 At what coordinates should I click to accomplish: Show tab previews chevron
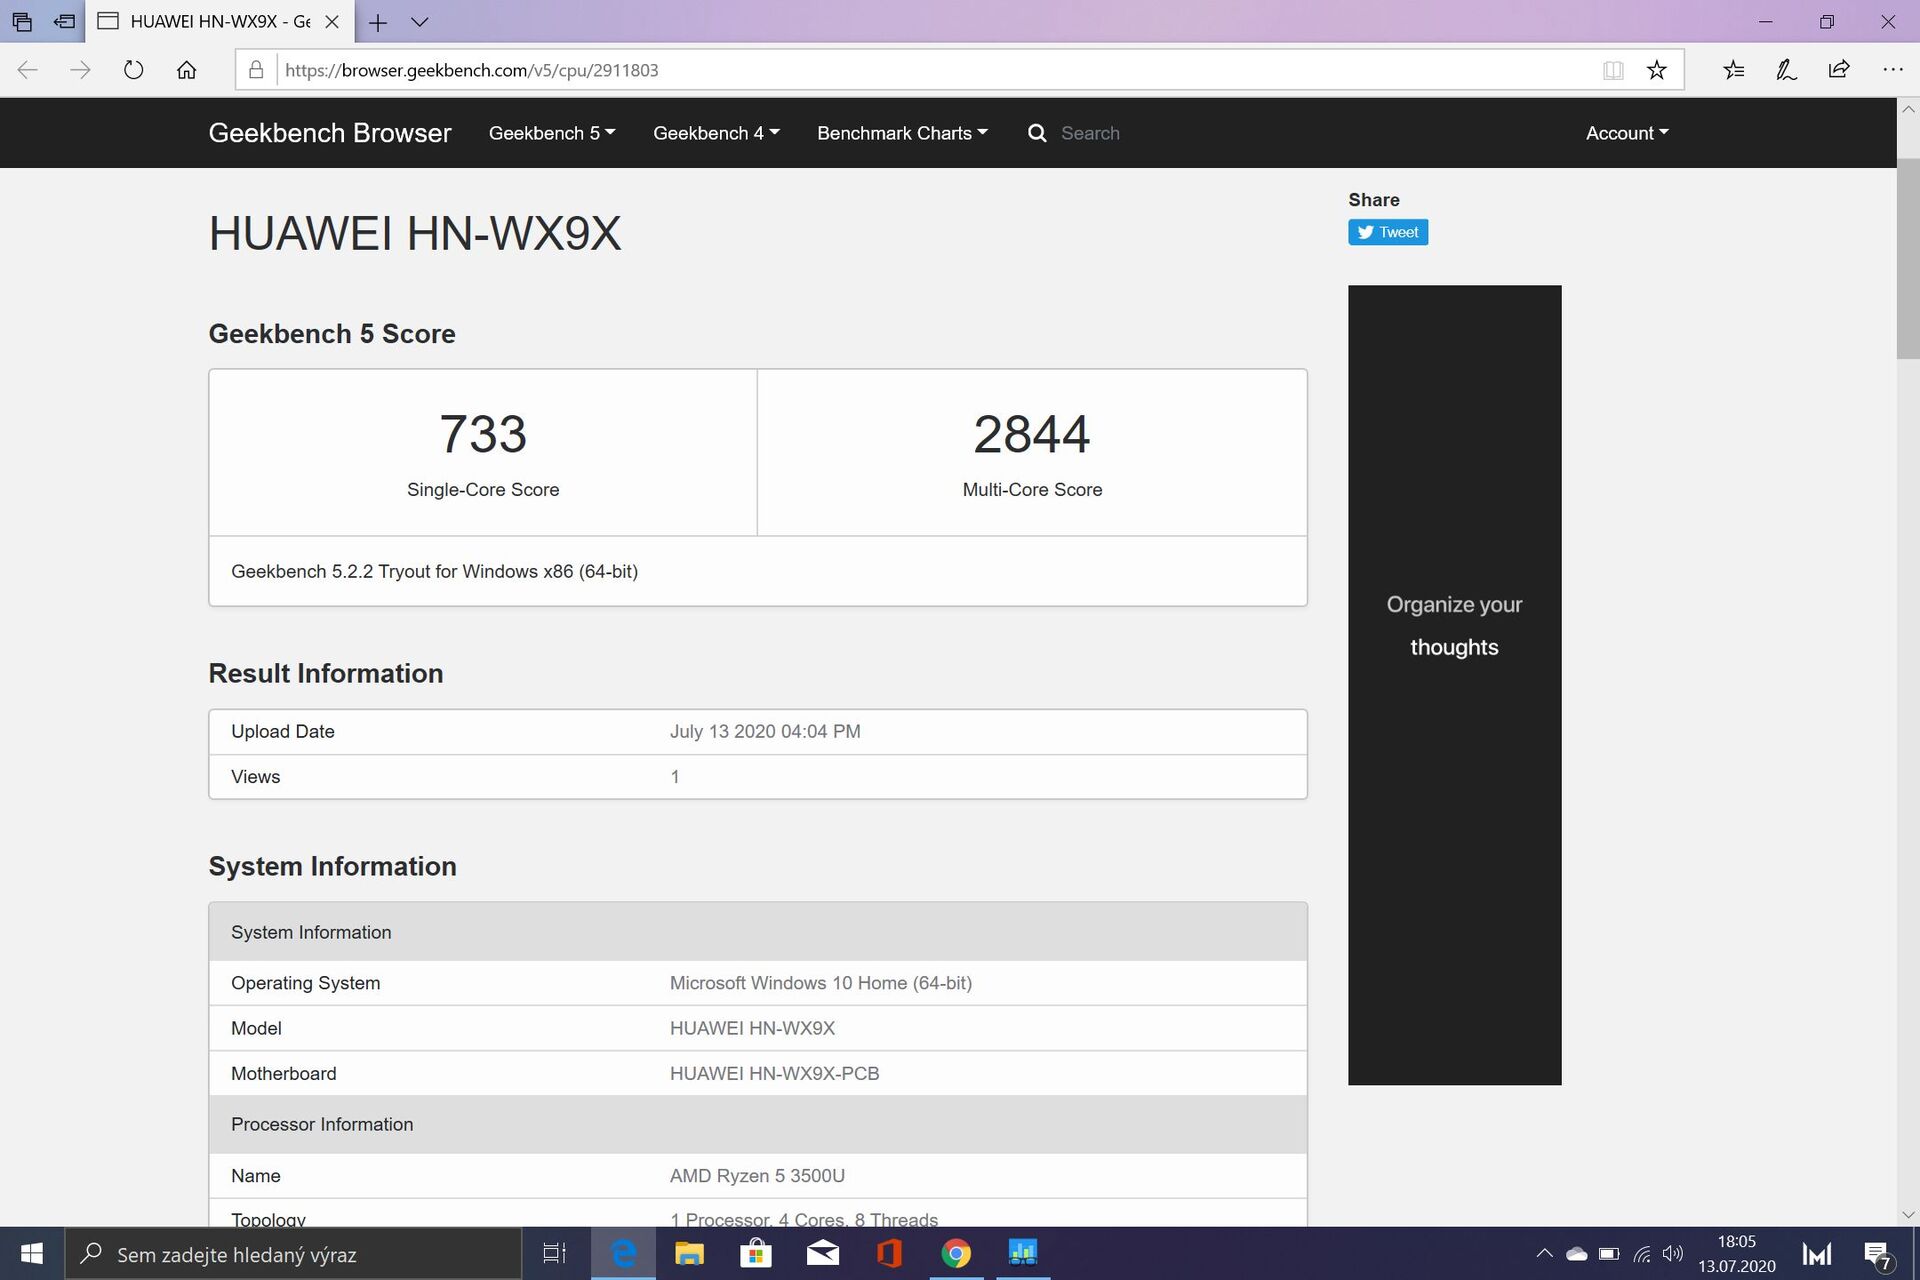420,21
